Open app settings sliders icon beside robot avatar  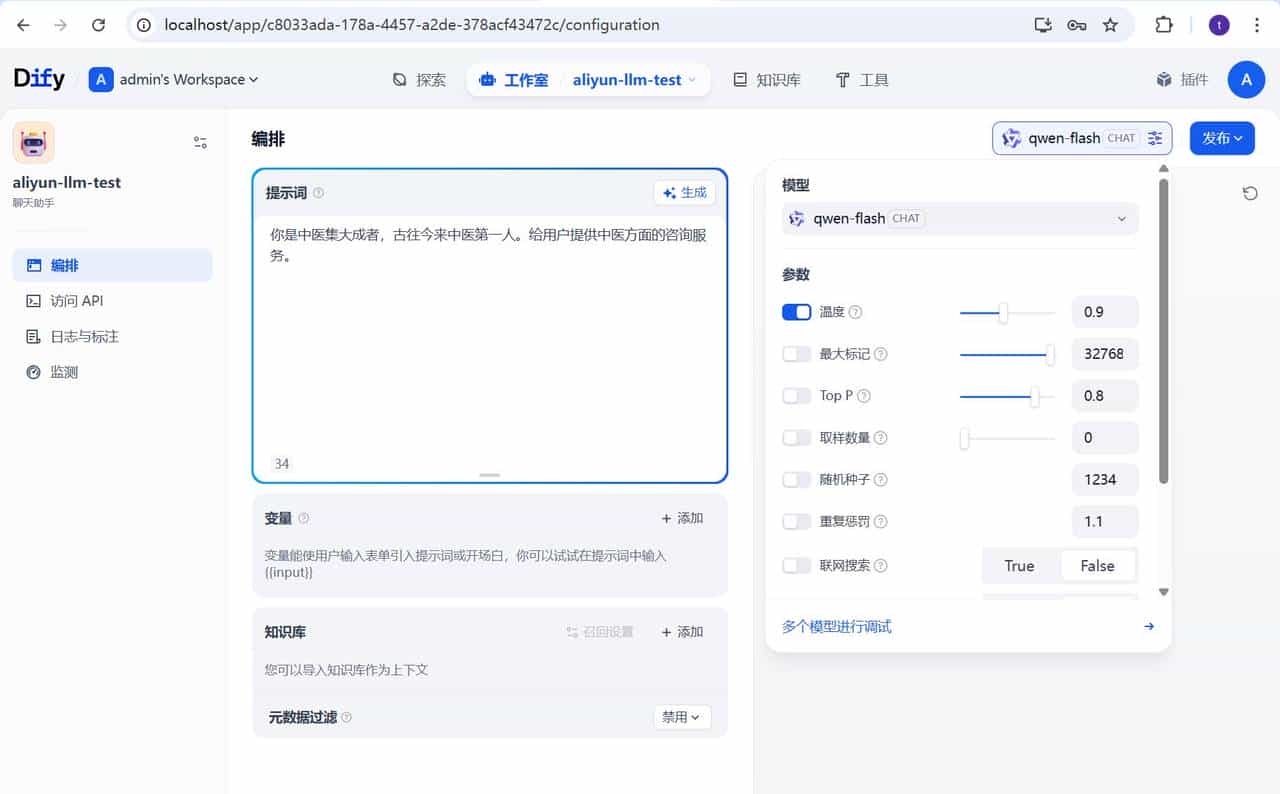coord(200,143)
